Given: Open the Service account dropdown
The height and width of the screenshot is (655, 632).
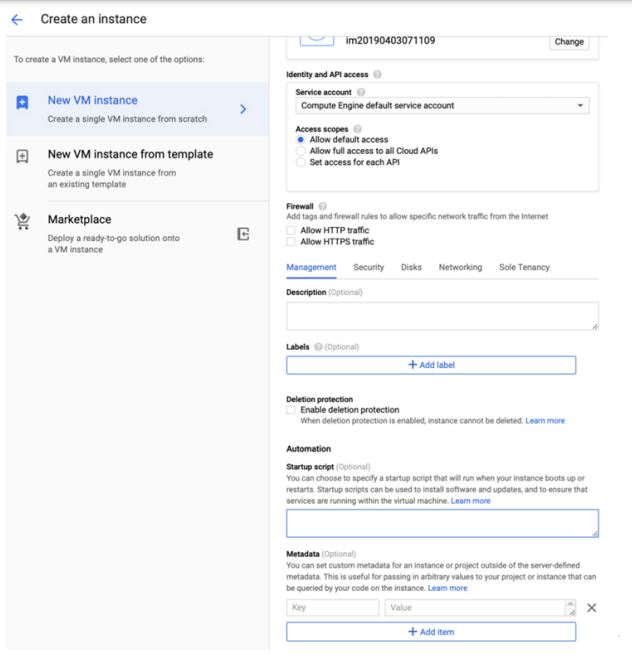Looking at the screenshot, I should 442,105.
